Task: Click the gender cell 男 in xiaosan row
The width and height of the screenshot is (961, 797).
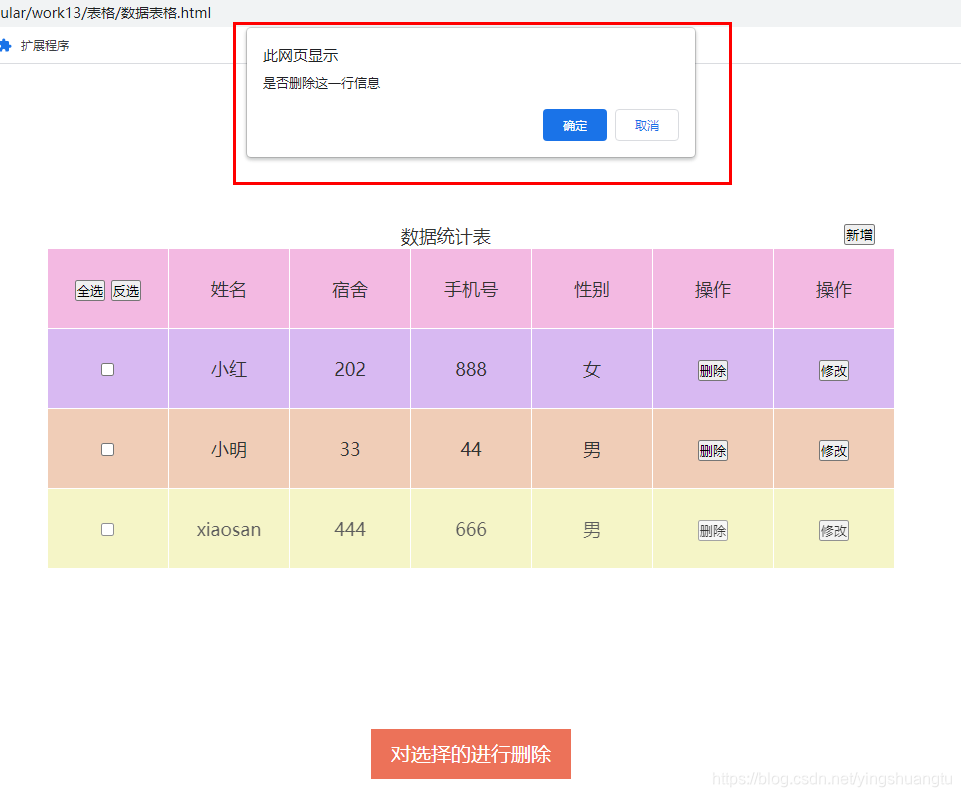Action: click(x=591, y=529)
